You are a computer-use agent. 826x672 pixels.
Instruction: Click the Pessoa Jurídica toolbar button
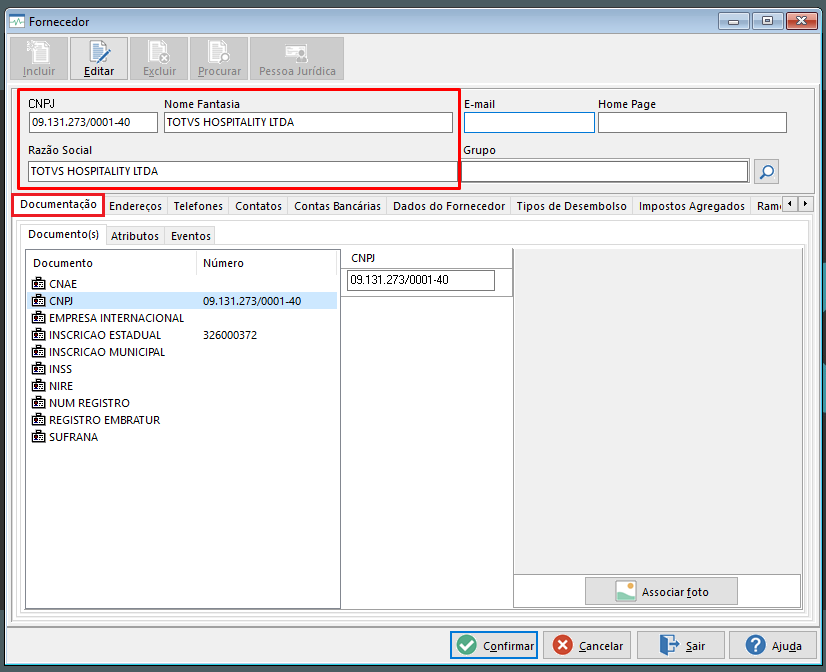tap(297, 58)
